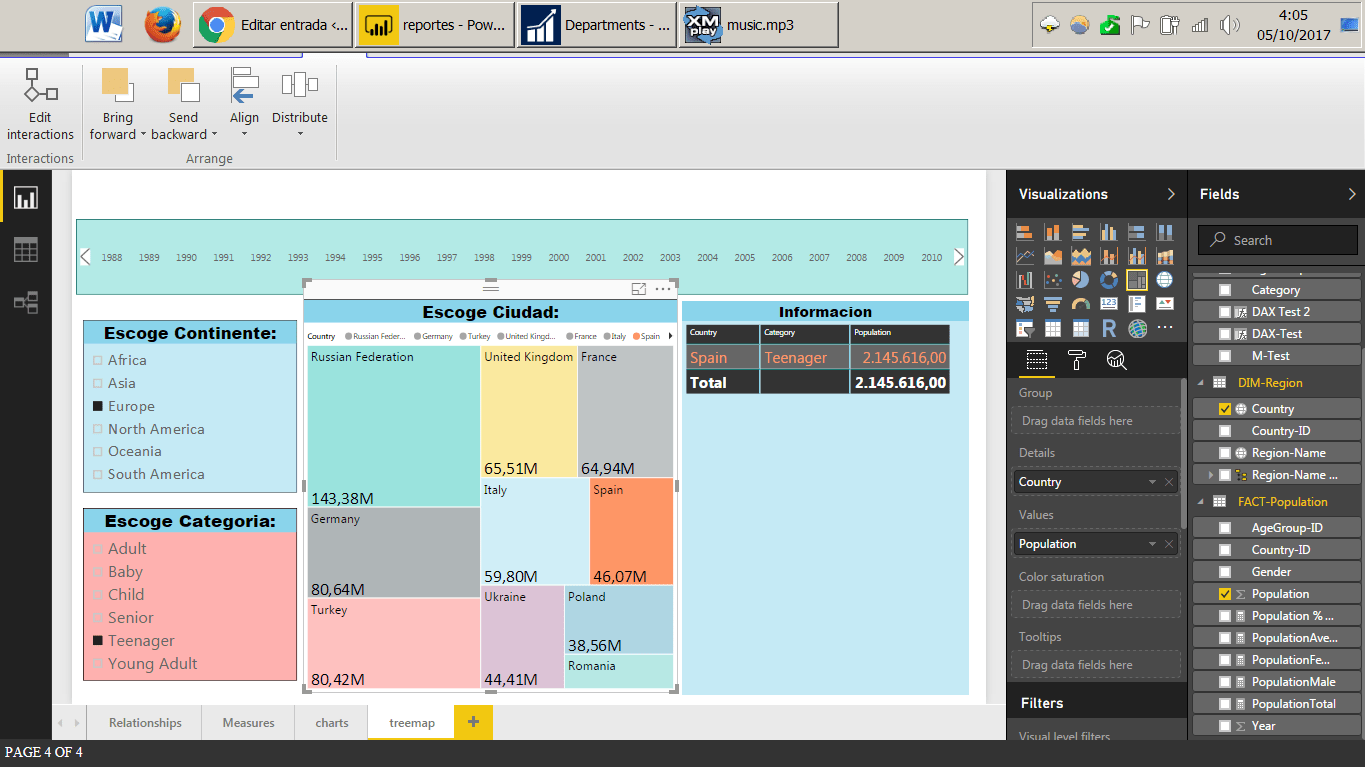The image size is (1365, 767).
Task: Check the Gender field checkbox
Action: pyautogui.click(x=1225, y=572)
